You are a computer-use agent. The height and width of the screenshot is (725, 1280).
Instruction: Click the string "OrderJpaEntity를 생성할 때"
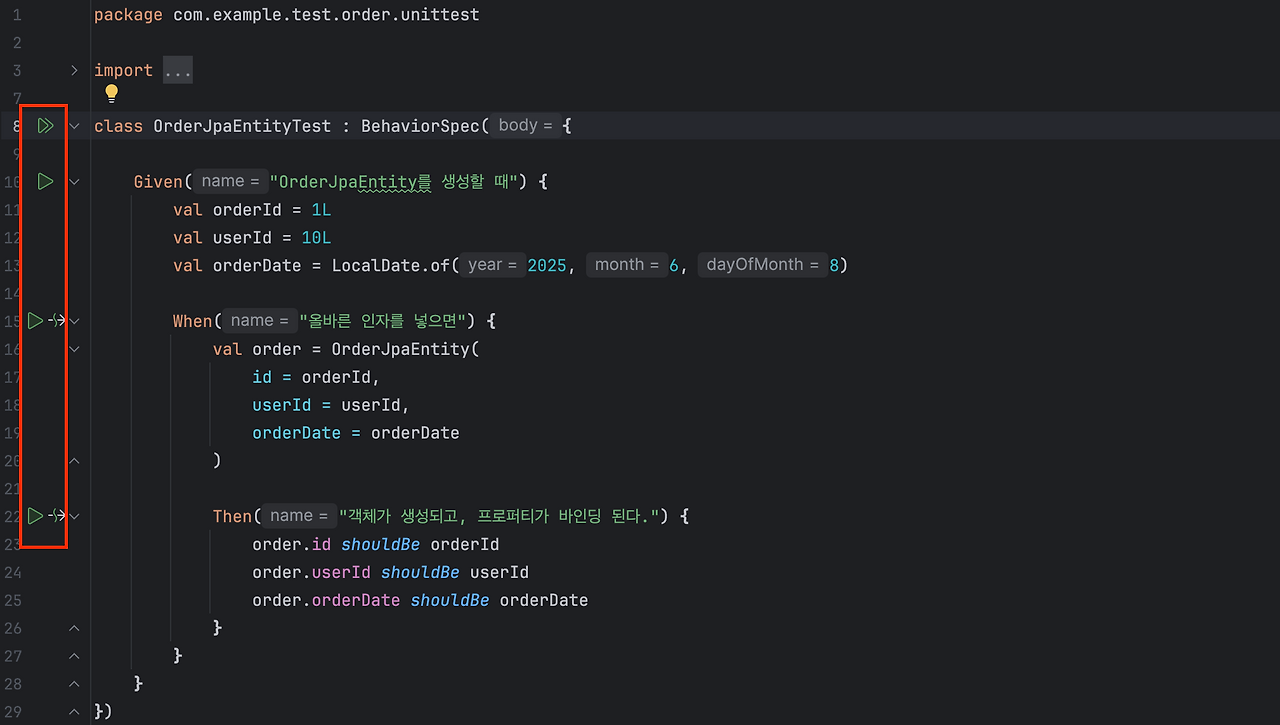point(393,182)
